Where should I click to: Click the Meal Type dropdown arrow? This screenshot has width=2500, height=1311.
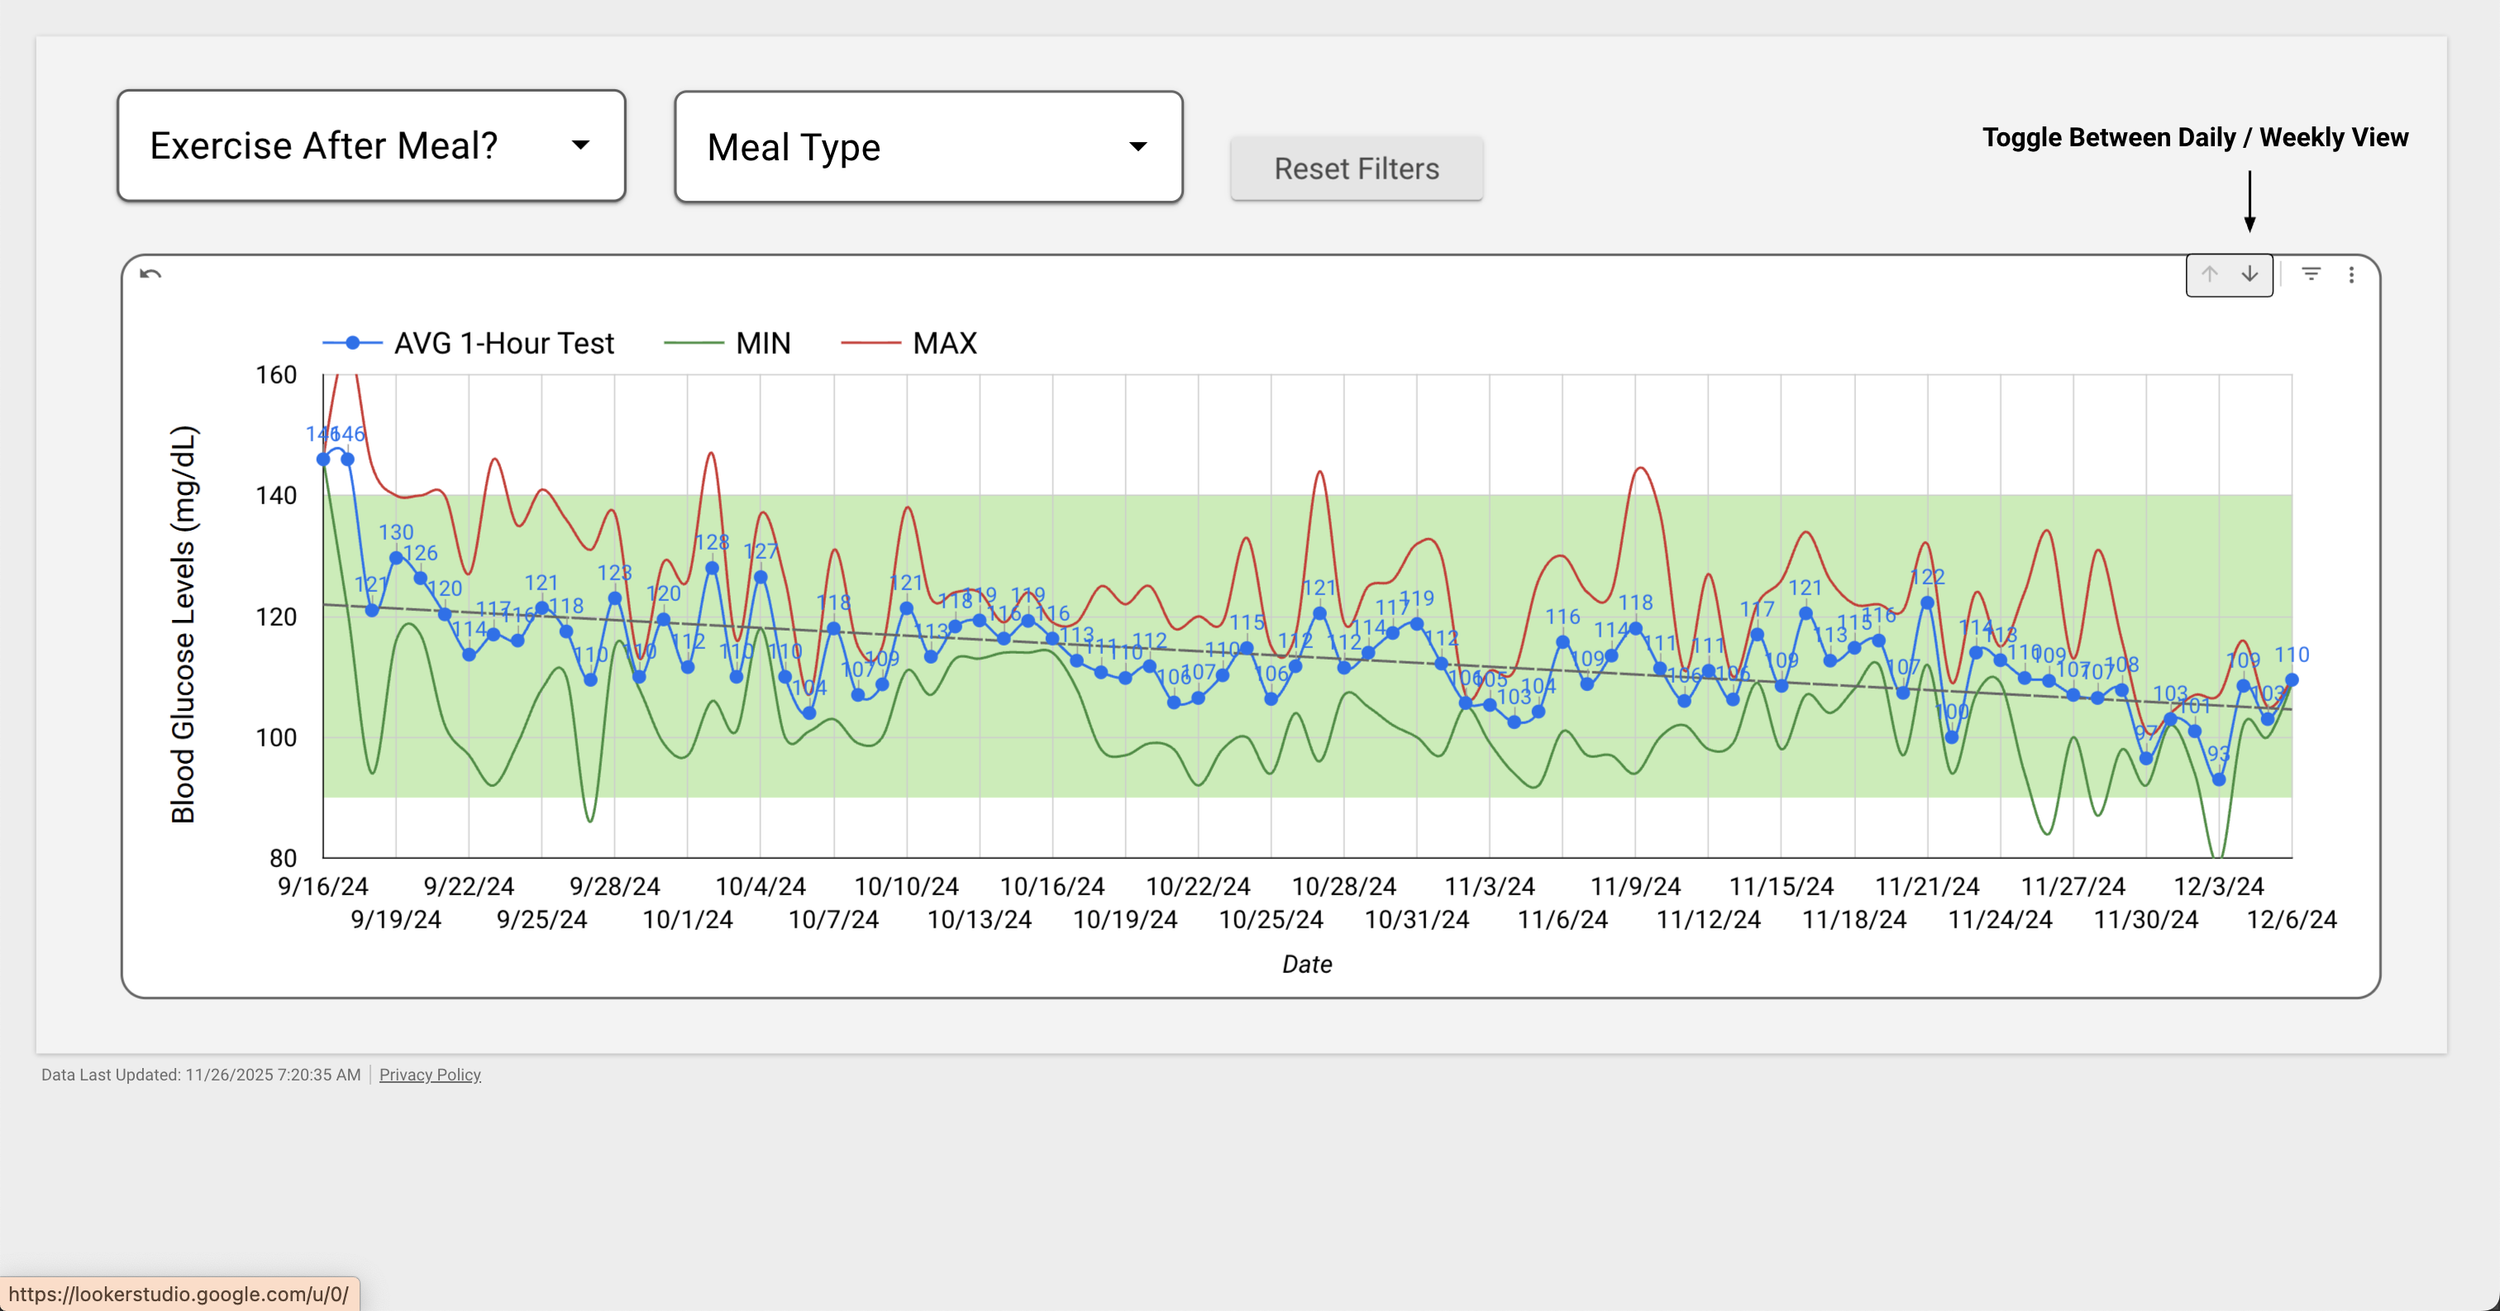click(1137, 147)
